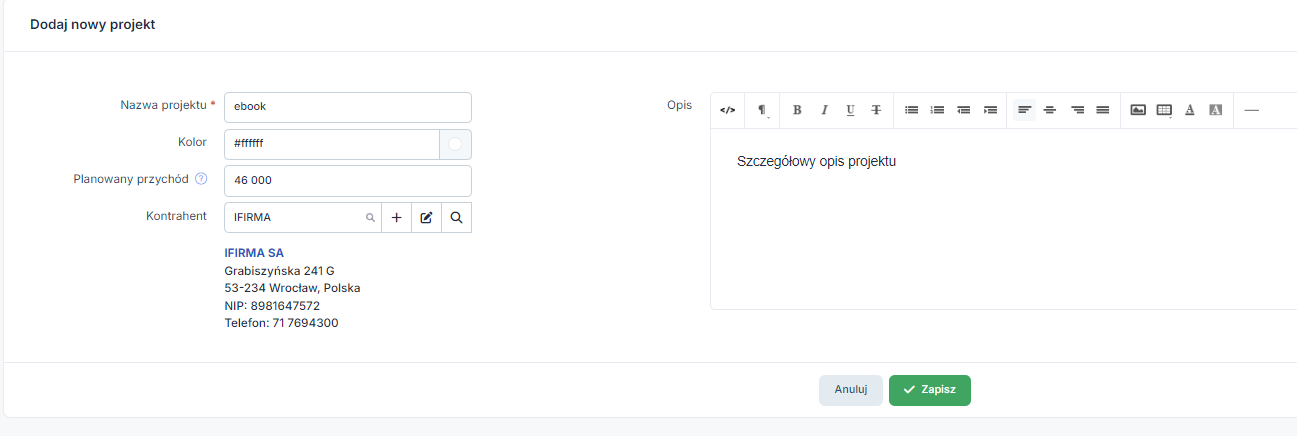
Task: Add new kontrahent with plus icon
Action: point(396,217)
